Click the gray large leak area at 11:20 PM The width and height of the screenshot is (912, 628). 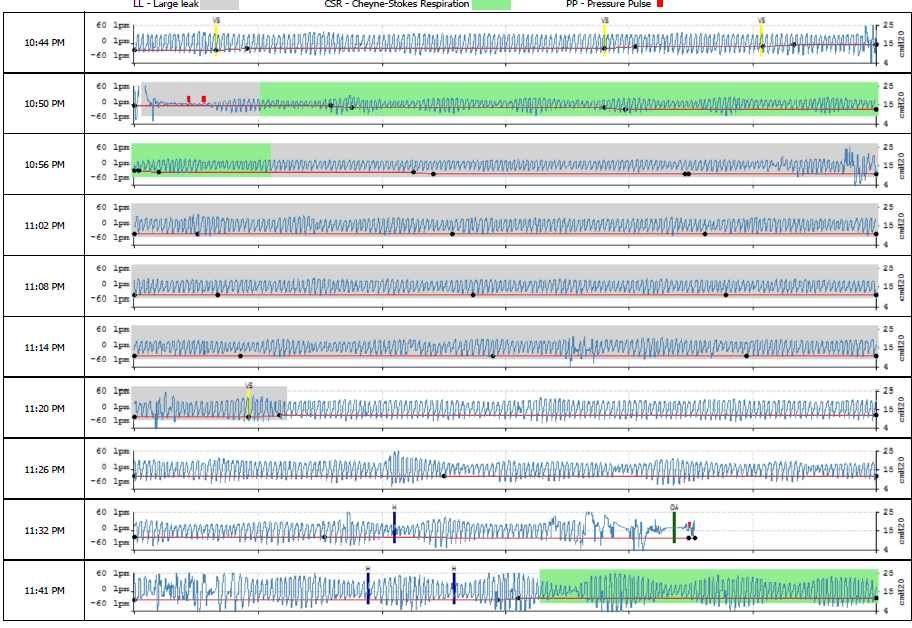click(200, 394)
